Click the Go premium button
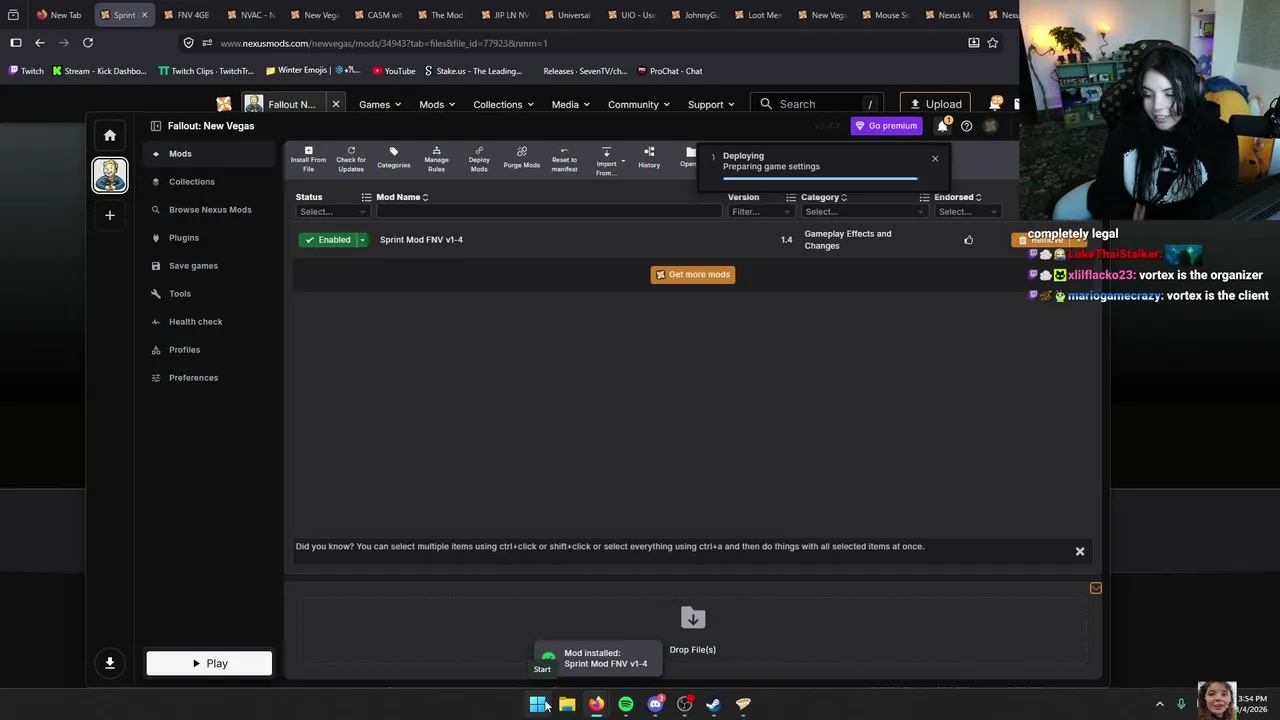 click(886, 126)
